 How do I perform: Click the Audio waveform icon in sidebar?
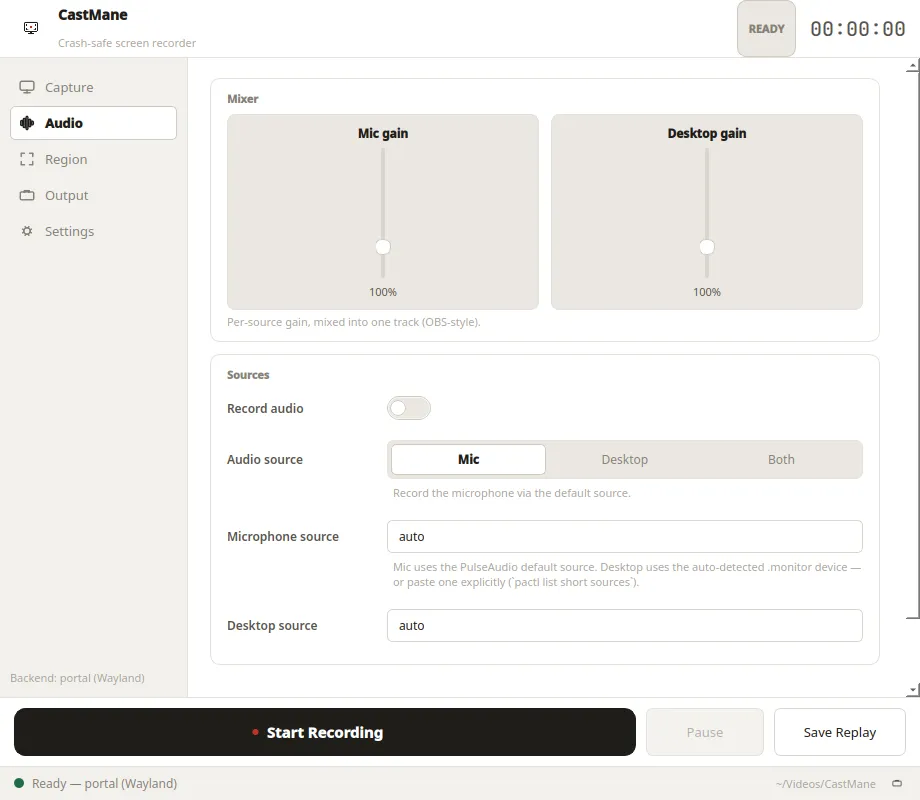click(27, 123)
